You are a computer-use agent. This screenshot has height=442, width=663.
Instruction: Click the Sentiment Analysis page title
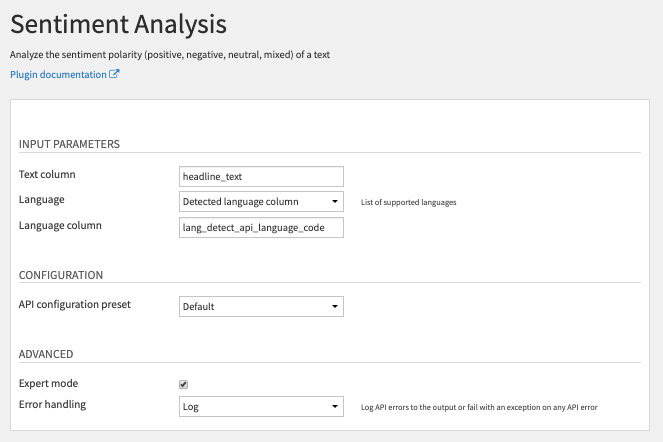[118, 24]
